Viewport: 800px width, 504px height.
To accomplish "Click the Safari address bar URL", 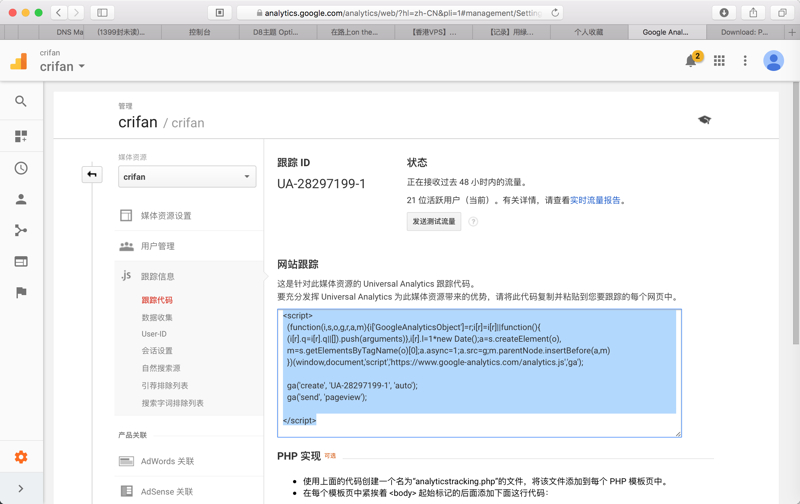I will [401, 13].
